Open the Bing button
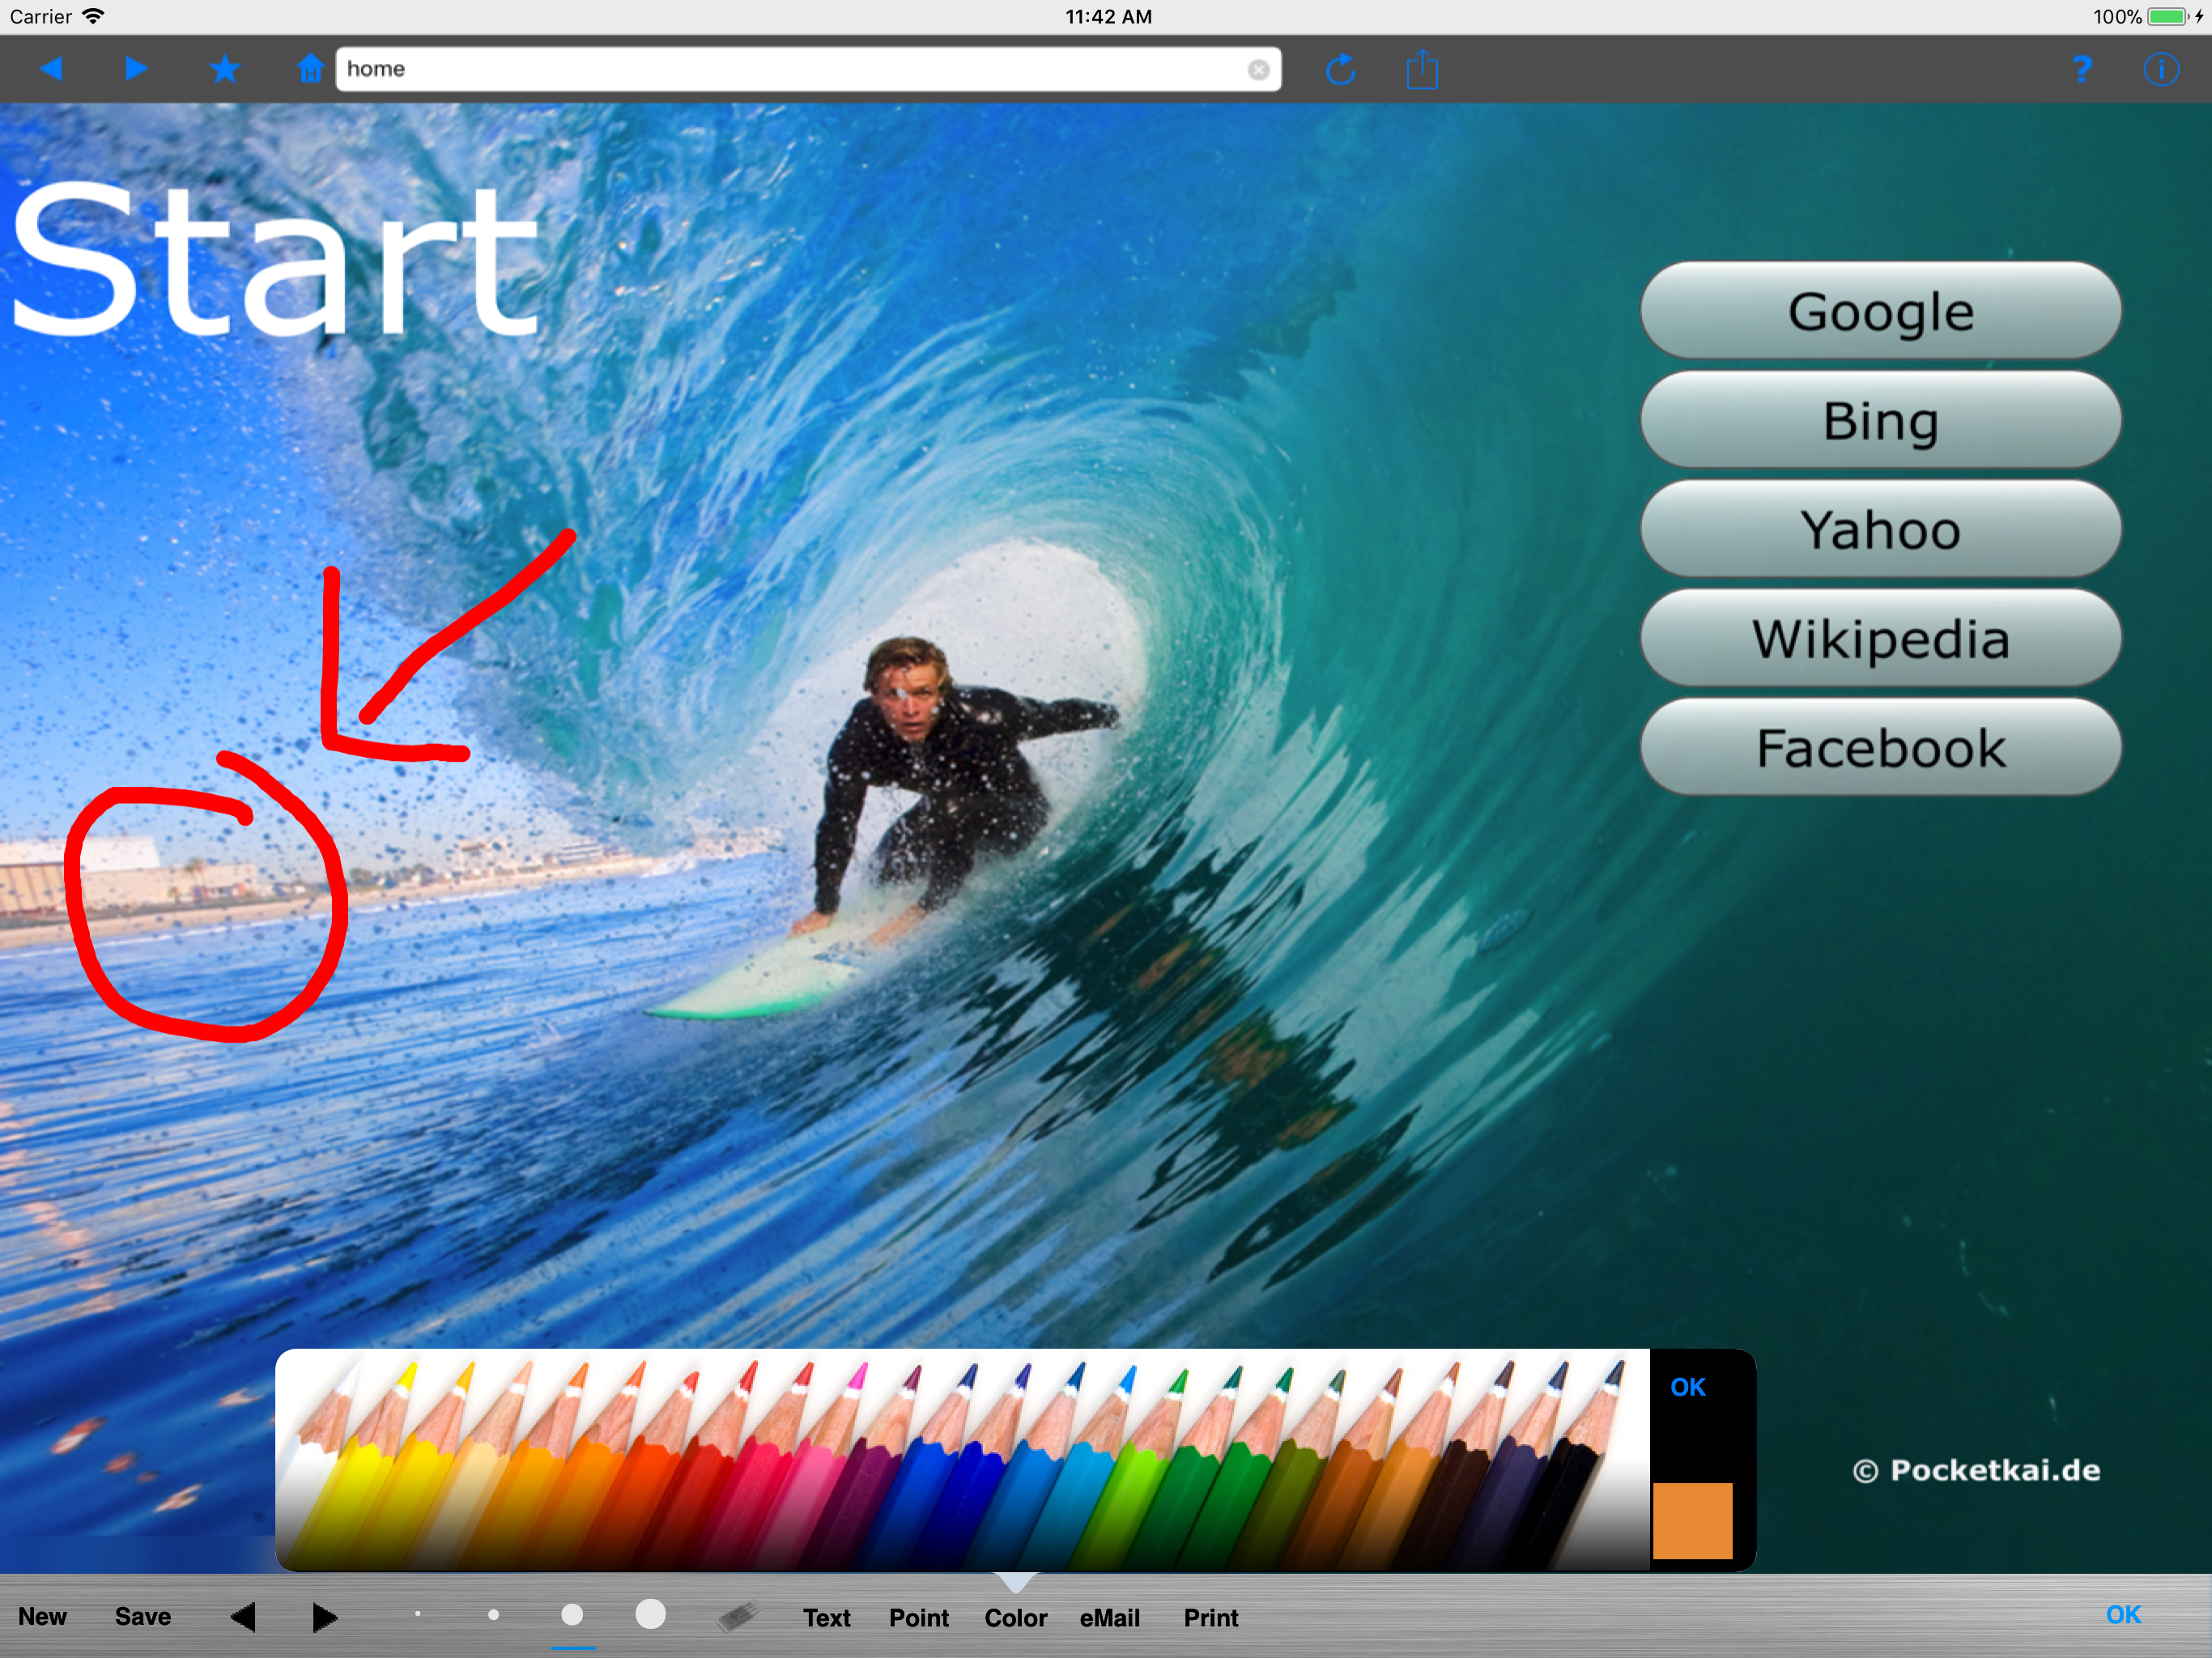The height and width of the screenshot is (1658, 2212). pos(1880,420)
